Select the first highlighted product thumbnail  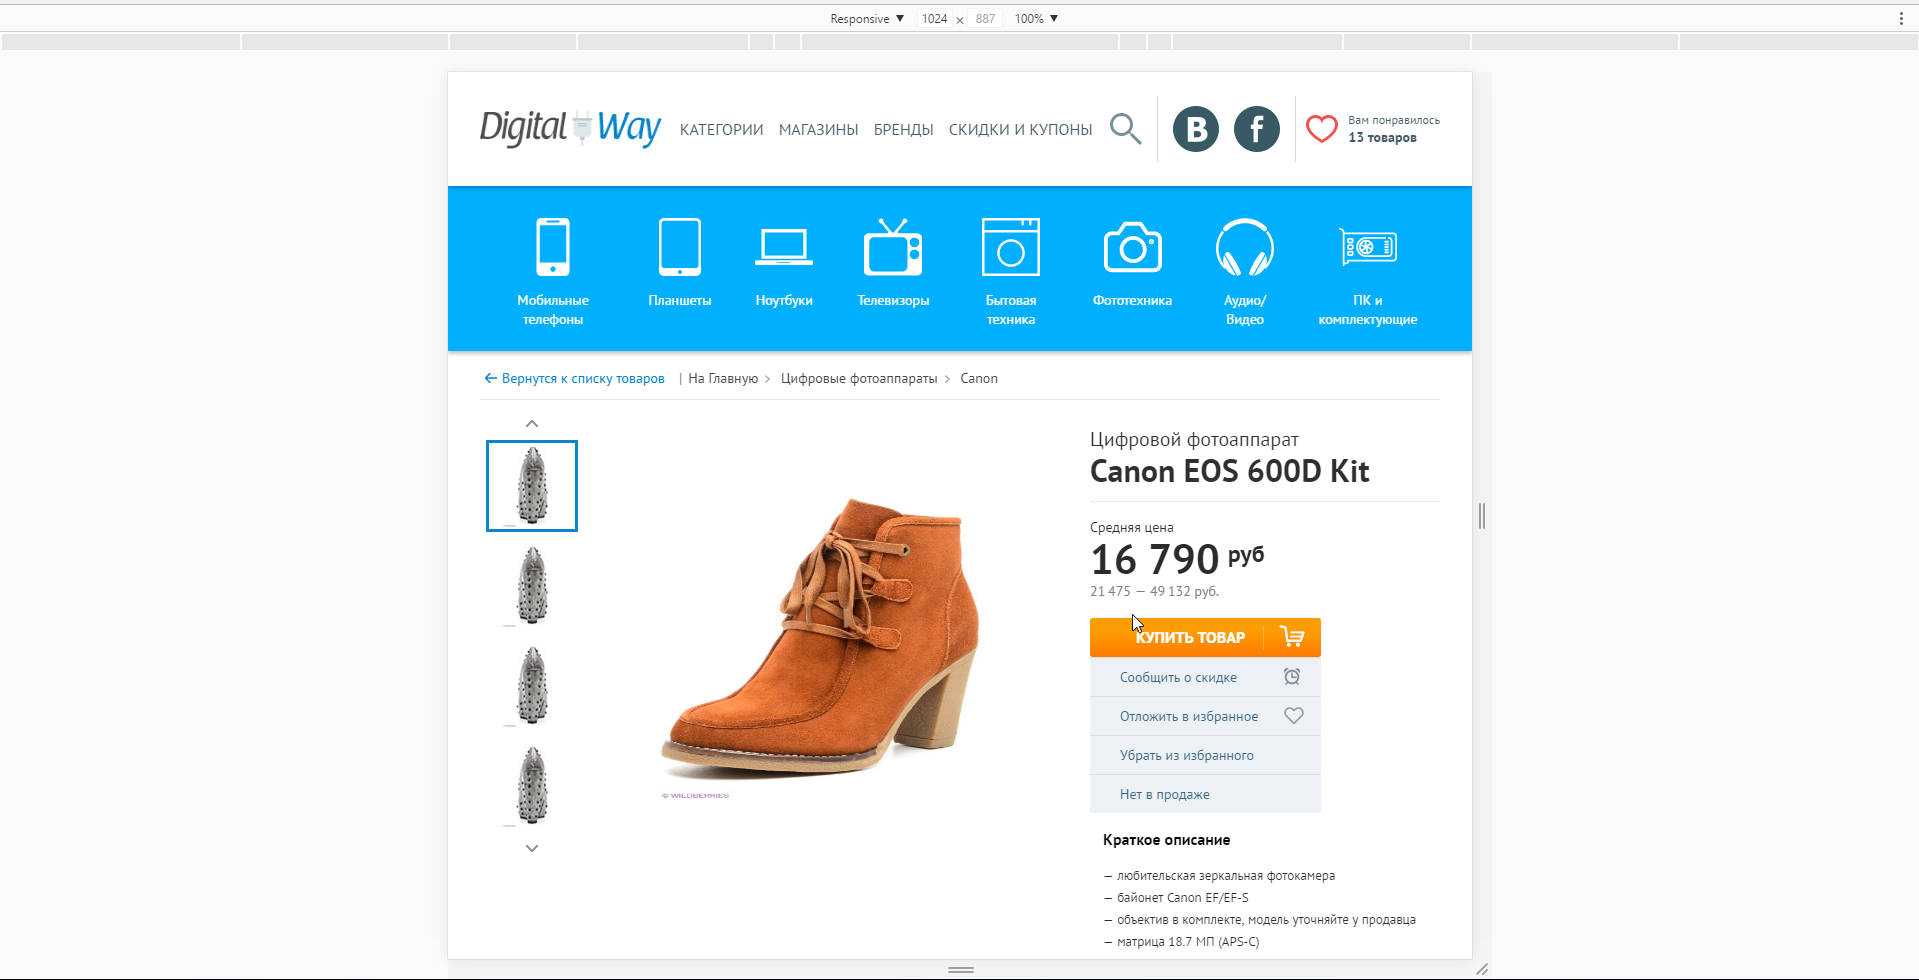[x=532, y=486]
